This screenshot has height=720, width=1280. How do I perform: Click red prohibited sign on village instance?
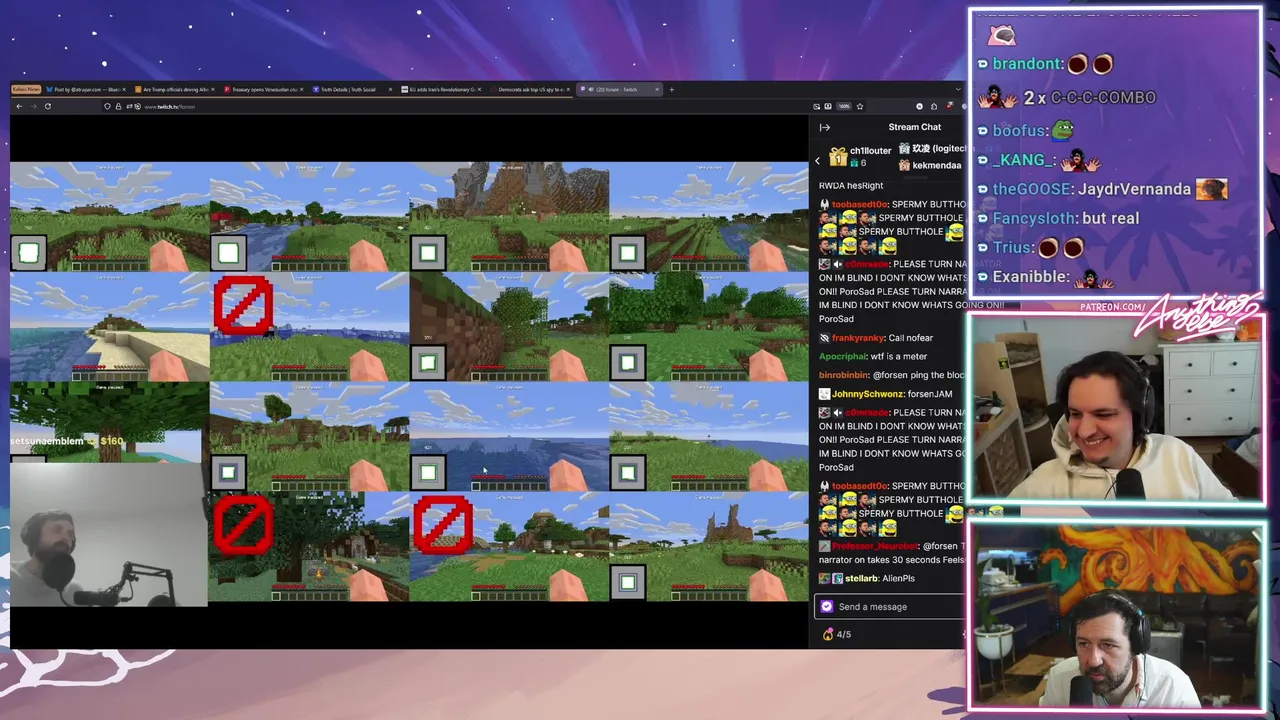click(x=443, y=525)
